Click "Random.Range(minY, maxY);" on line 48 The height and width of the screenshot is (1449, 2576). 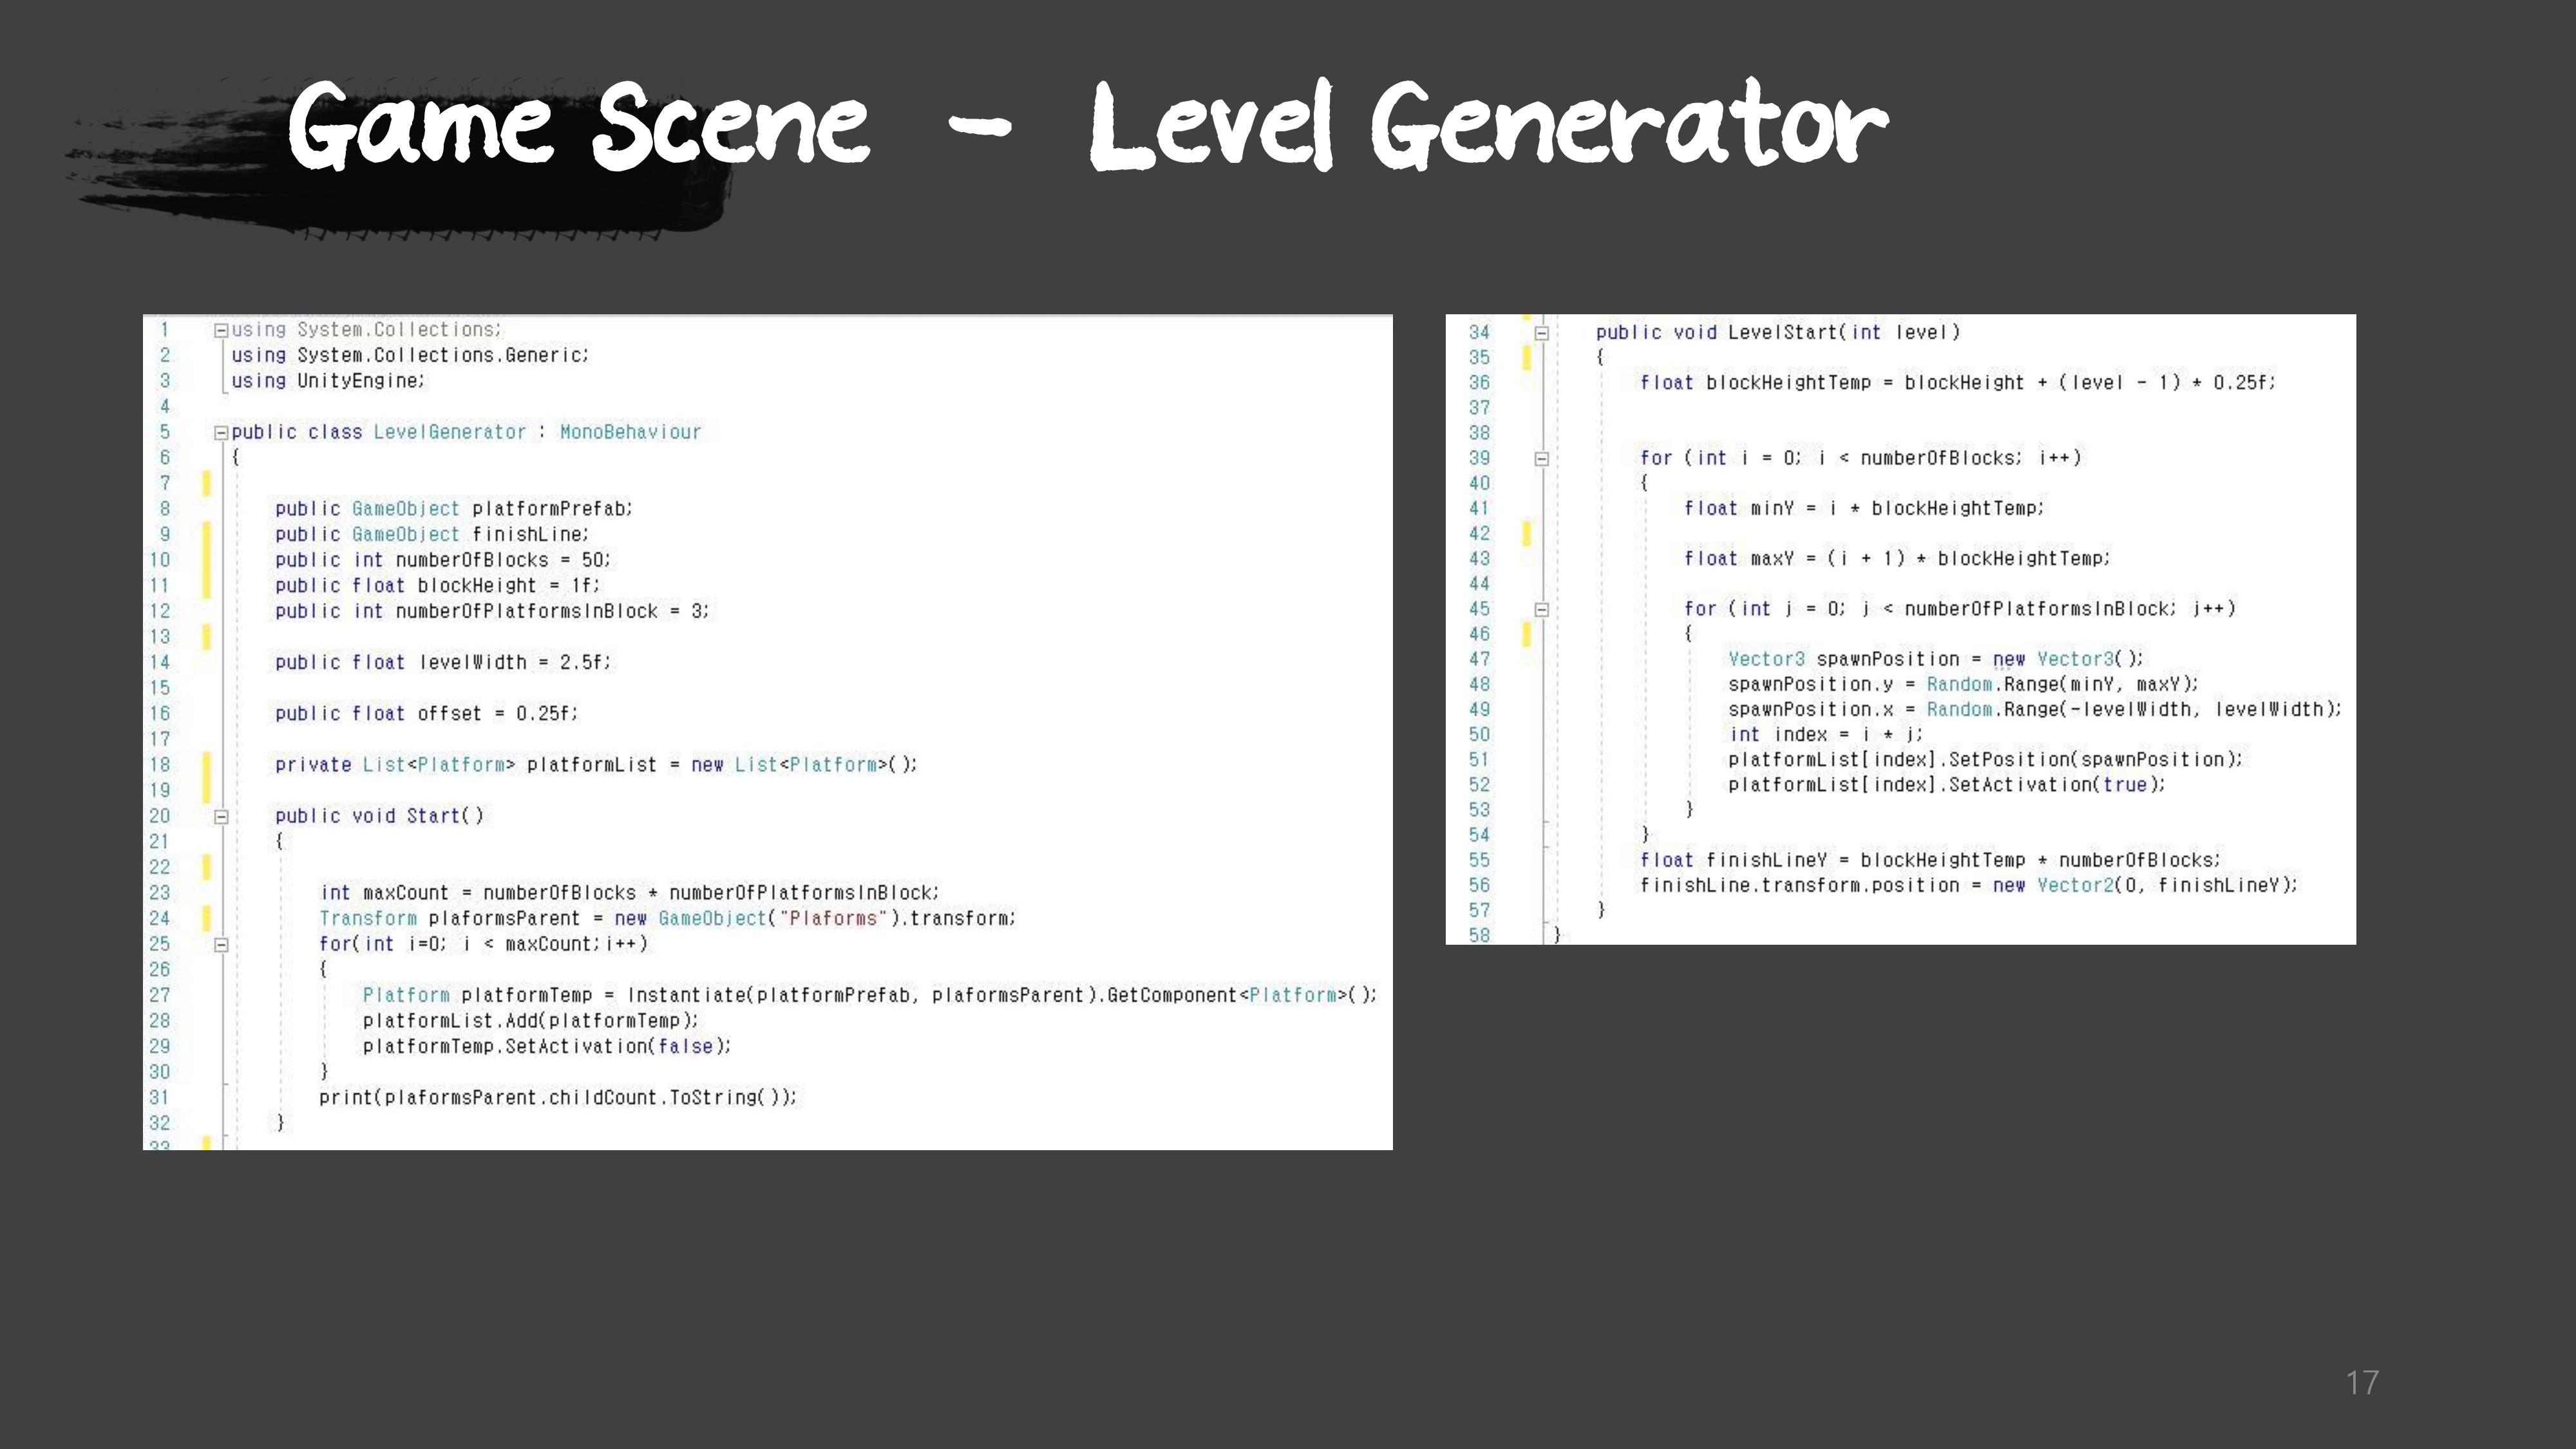(2063, 685)
